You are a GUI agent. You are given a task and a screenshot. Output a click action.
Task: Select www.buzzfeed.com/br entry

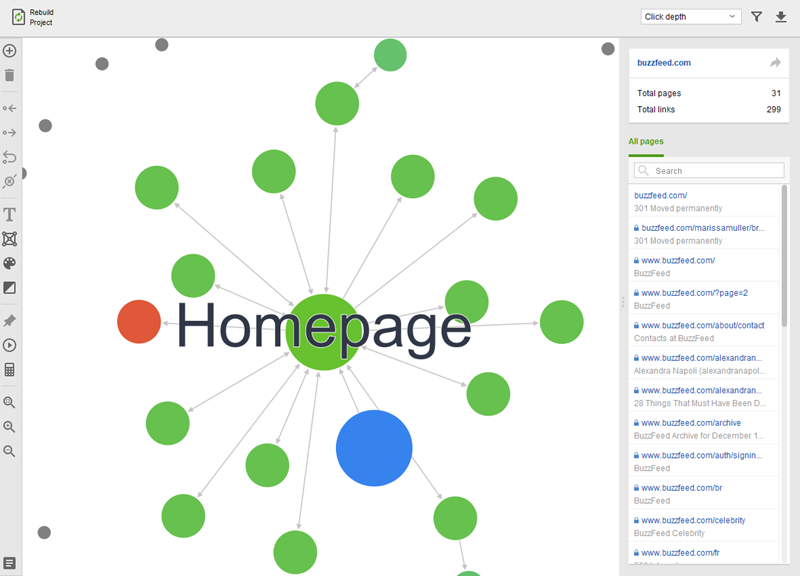tap(704, 494)
